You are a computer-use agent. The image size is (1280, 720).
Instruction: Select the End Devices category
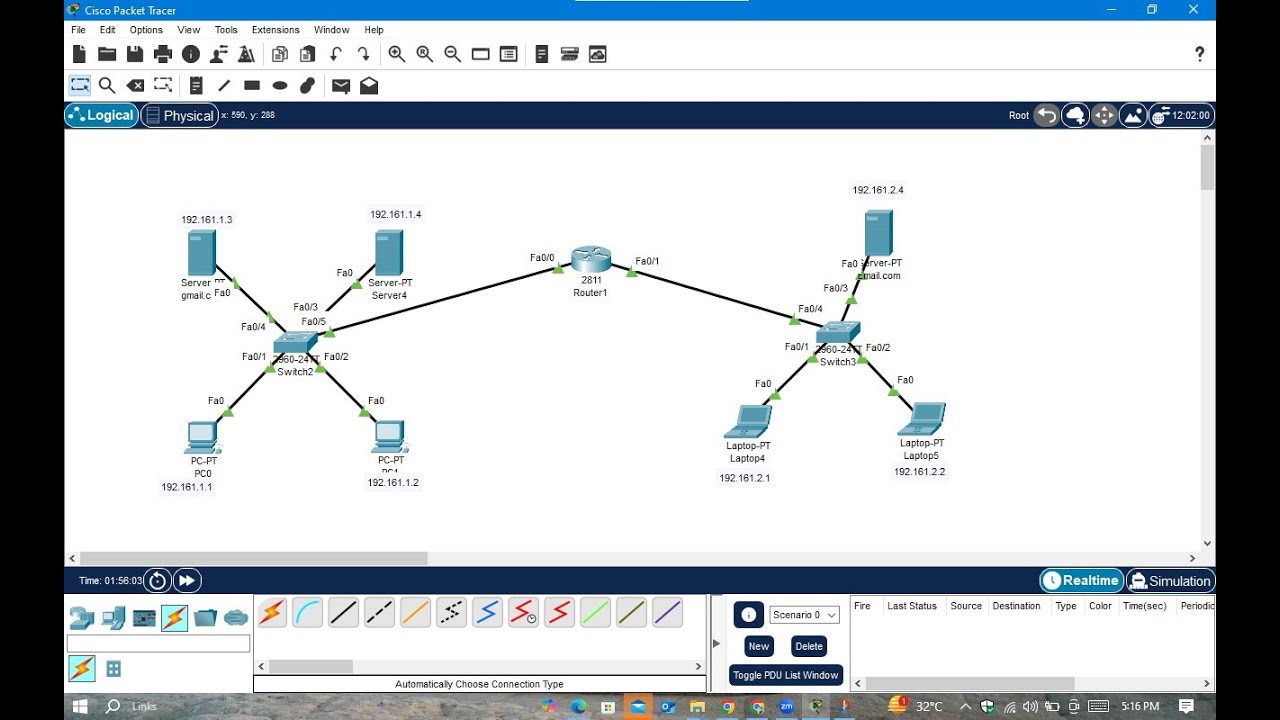click(113, 618)
